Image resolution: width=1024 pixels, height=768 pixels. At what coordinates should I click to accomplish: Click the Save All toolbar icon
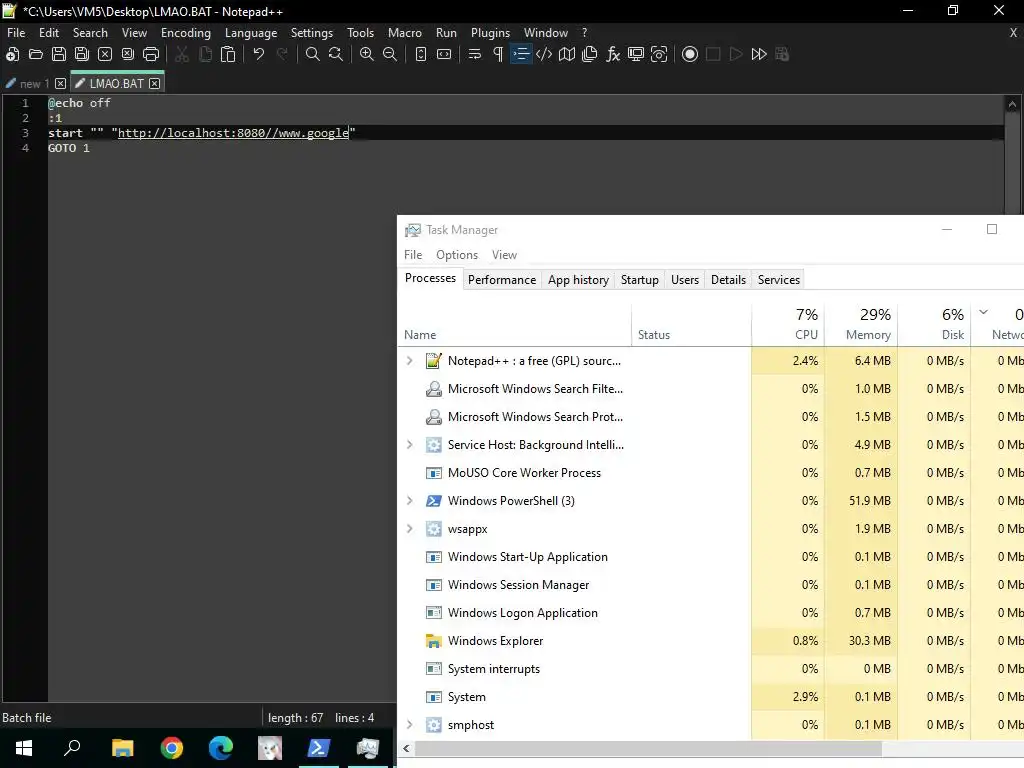tap(82, 54)
